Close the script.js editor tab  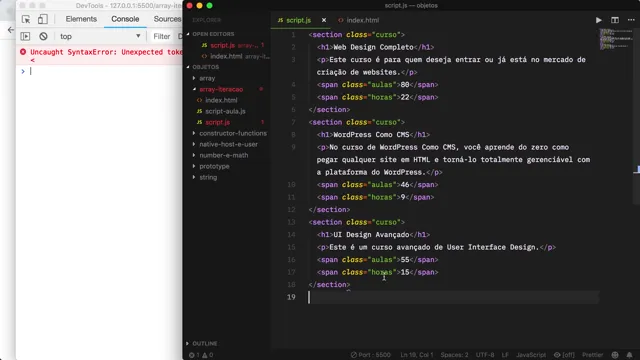(x=324, y=20)
